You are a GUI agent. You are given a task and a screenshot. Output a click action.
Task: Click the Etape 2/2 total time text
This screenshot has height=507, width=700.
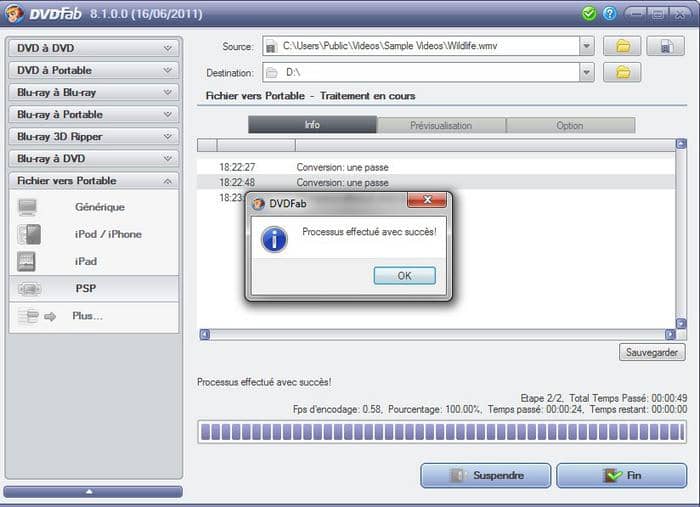coord(604,398)
